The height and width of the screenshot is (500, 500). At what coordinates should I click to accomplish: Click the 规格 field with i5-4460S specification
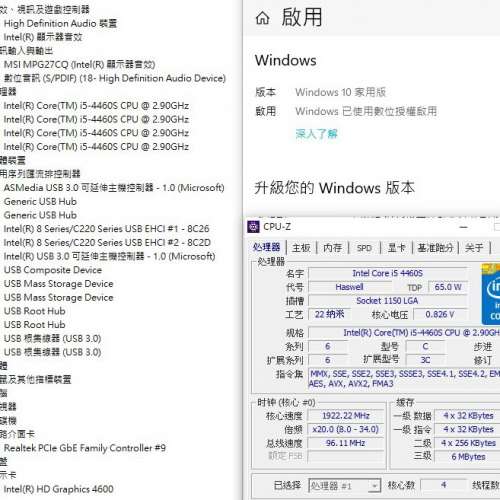pyautogui.click(x=405, y=333)
